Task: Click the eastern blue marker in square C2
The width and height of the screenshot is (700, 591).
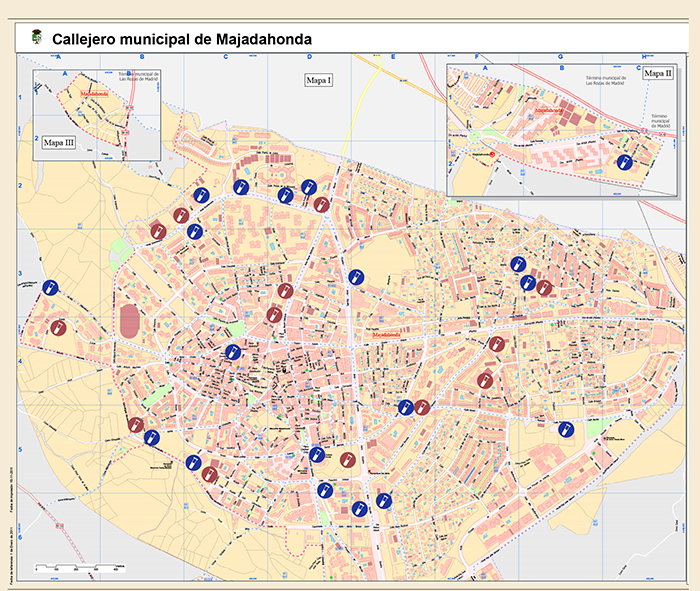Action: [x=241, y=187]
